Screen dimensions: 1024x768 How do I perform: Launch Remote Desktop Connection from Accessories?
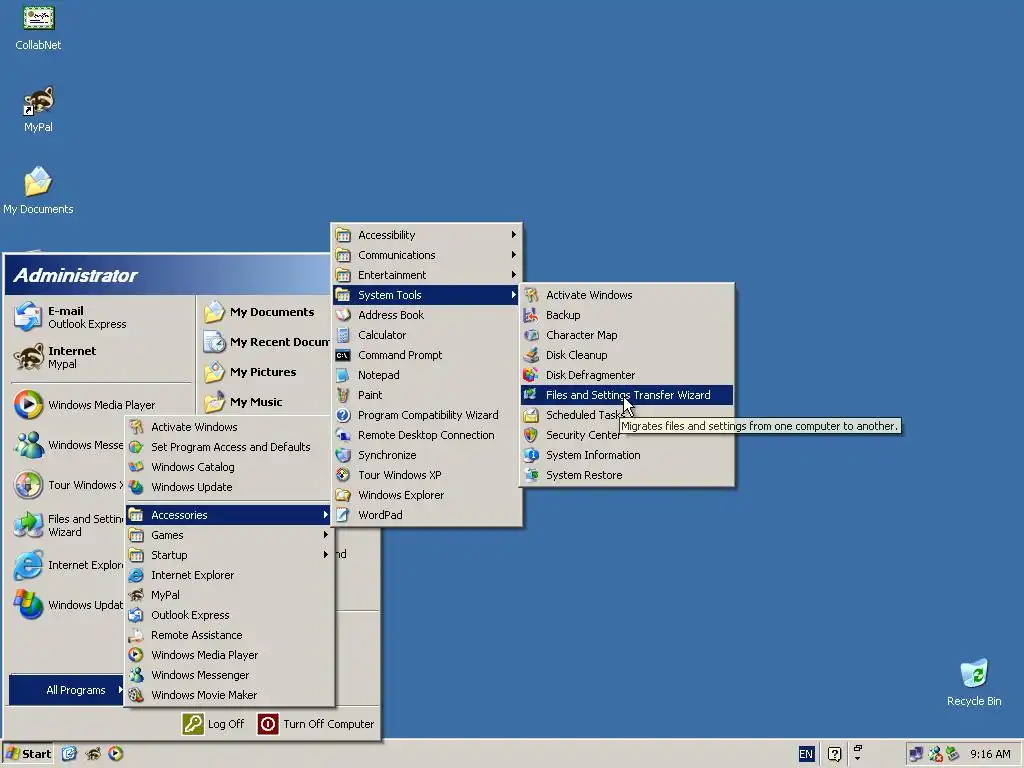click(x=426, y=435)
